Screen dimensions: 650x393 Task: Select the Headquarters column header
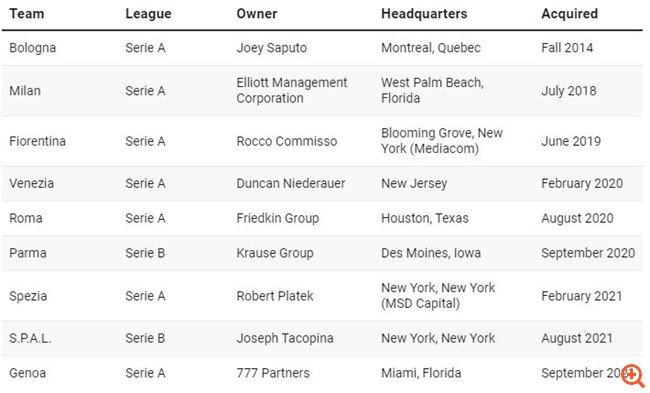pos(424,14)
